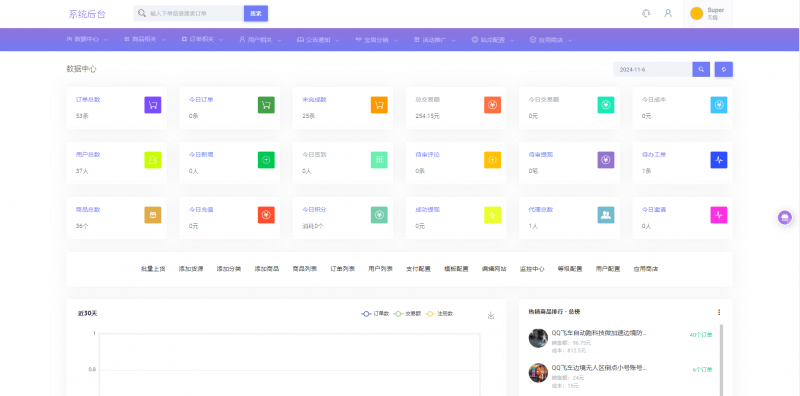Click the QQ飞车边境无人区 product thumbnail
The image size is (800, 396).
[538, 373]
